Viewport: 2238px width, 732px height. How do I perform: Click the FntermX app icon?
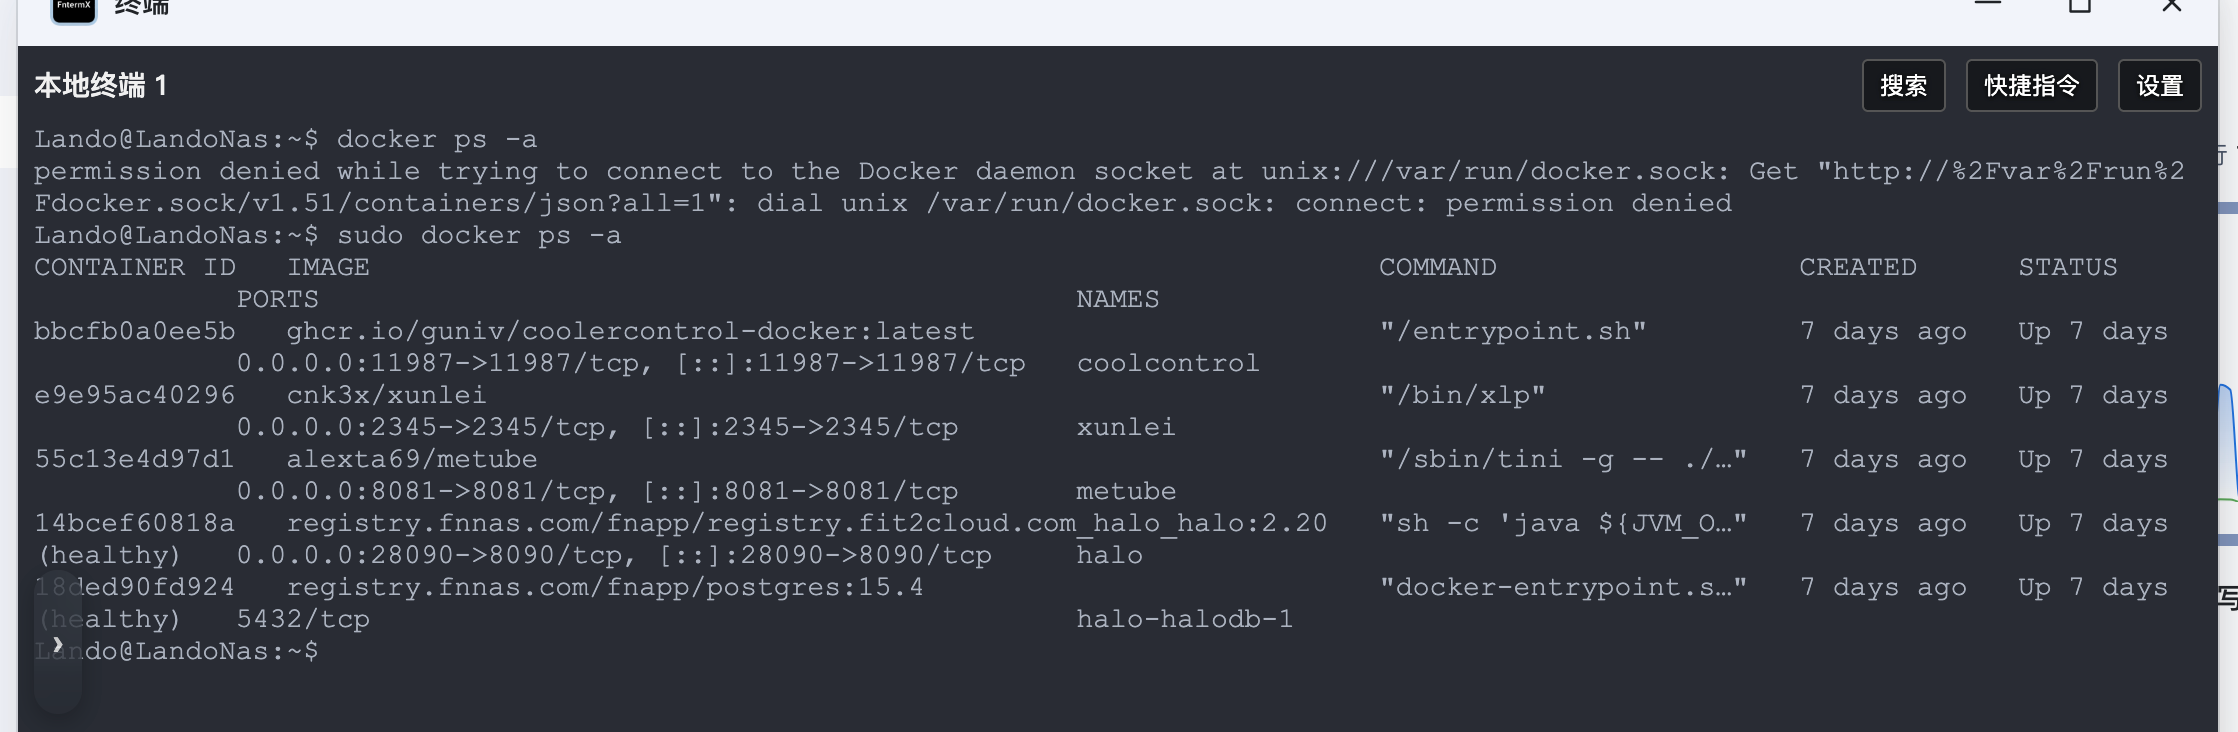pos(74,8)
